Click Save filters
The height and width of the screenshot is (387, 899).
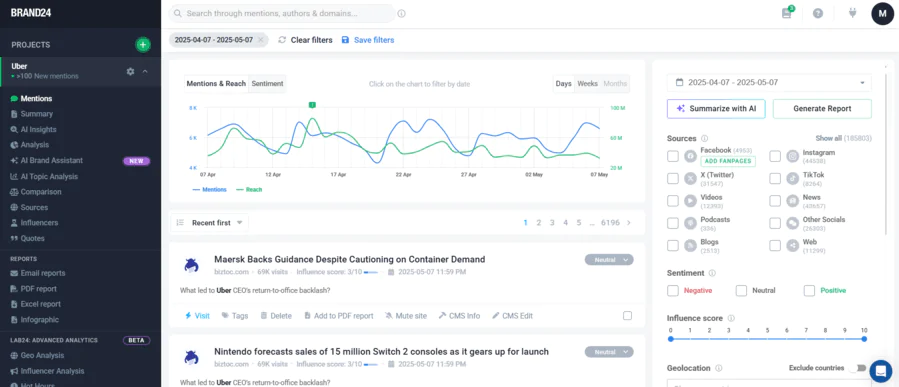point(368,40)
